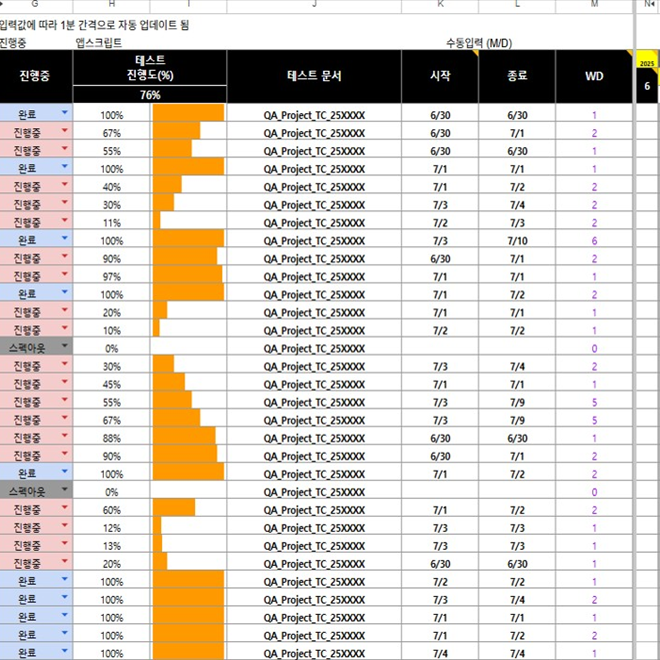Click the 수동입력 (M/D) label

(479, 43)
